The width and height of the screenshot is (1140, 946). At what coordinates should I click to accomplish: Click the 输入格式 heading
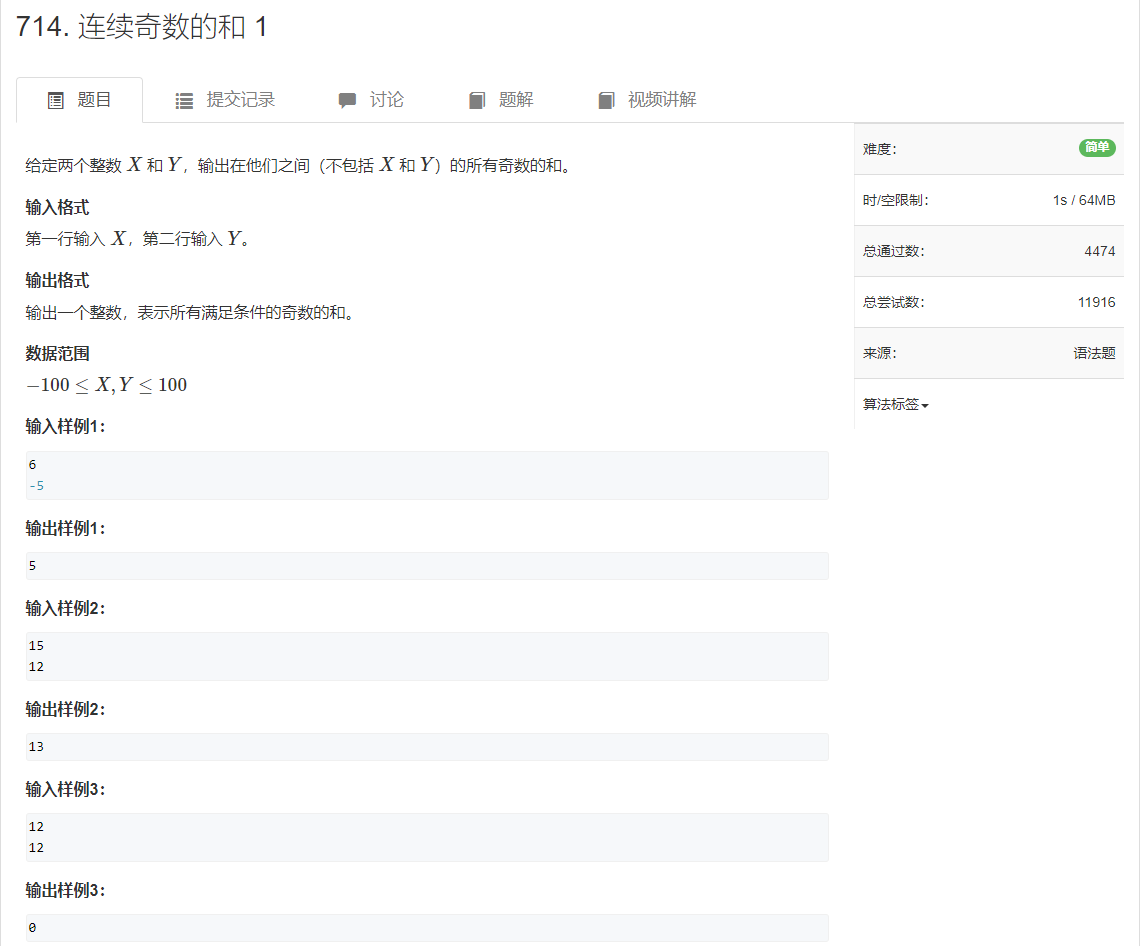57,208
